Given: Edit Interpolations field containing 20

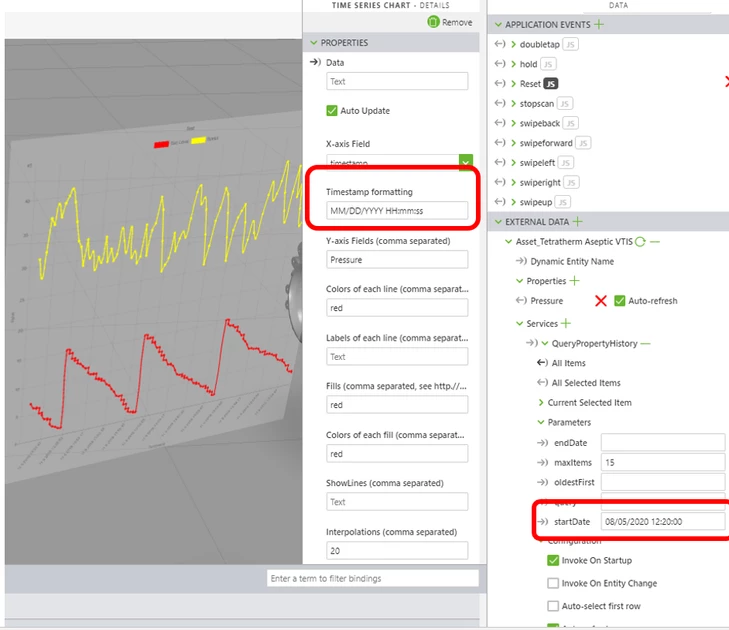Looking at the screenshot, I should pyautogui.click(x=397, y=550).
